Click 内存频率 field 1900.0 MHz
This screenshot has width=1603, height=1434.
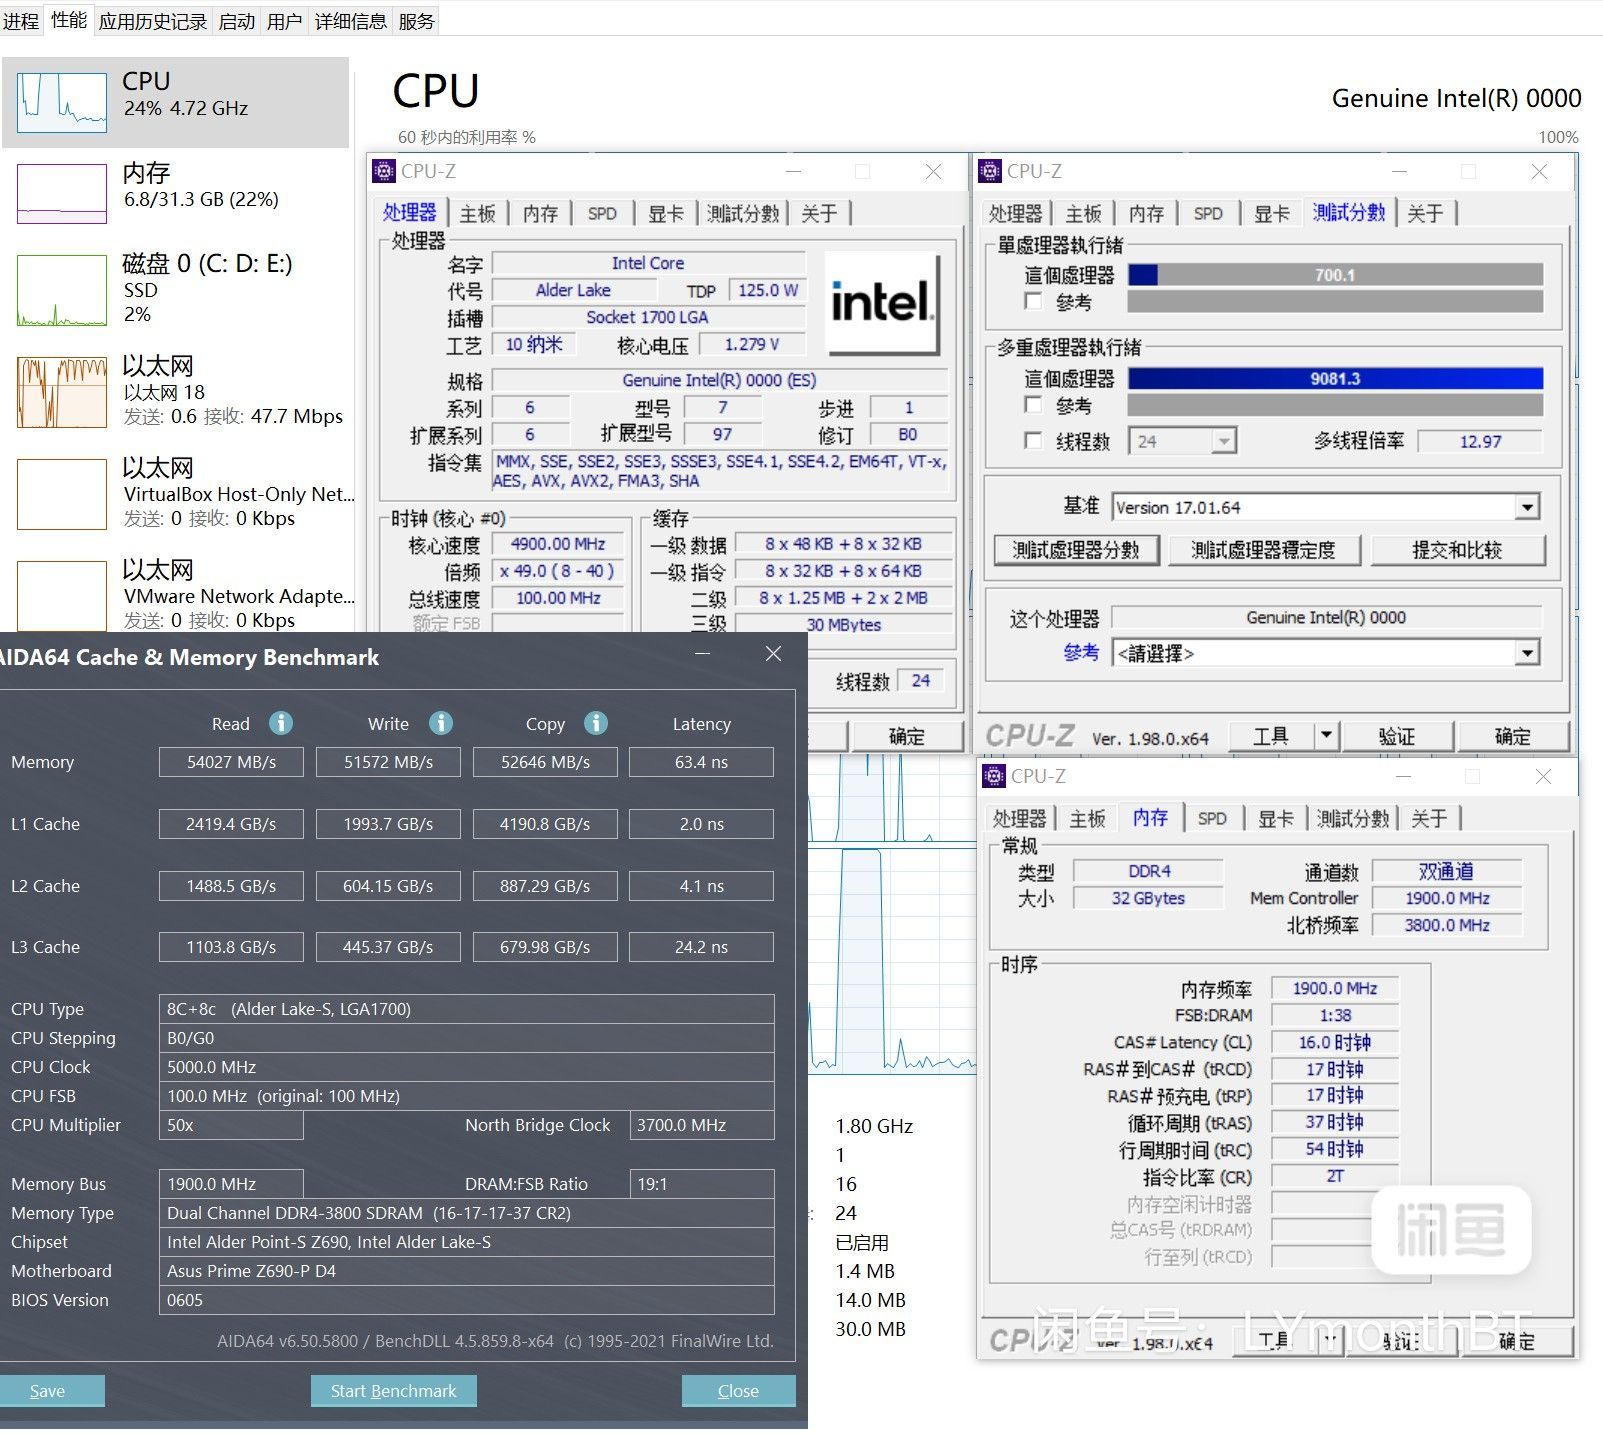point(1335,988)
